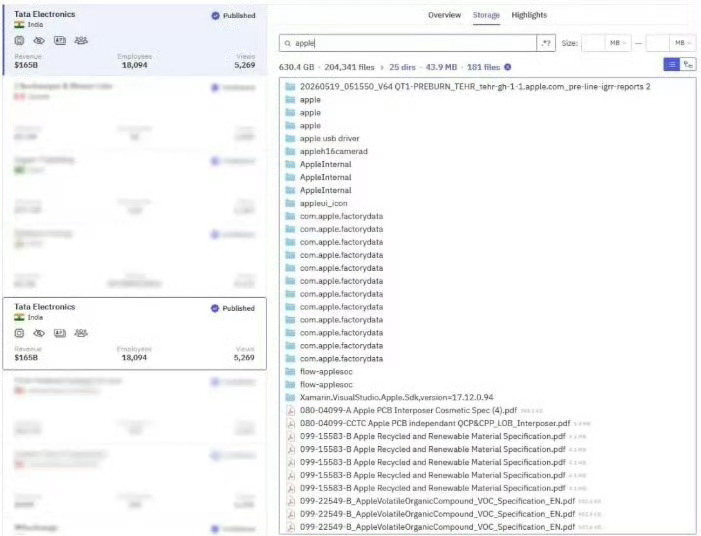
Task: Click the folder icon beside 'apple usb driver'
Action: pyautogui.click(x=291, y=139)
